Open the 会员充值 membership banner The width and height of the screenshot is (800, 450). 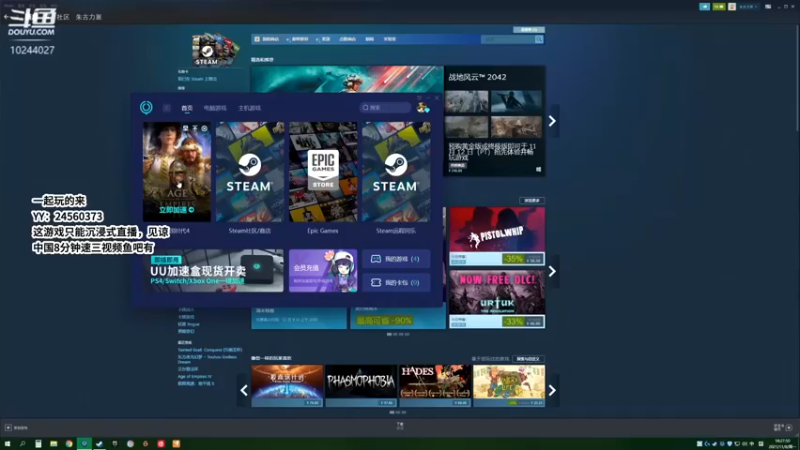coord(323,270)
